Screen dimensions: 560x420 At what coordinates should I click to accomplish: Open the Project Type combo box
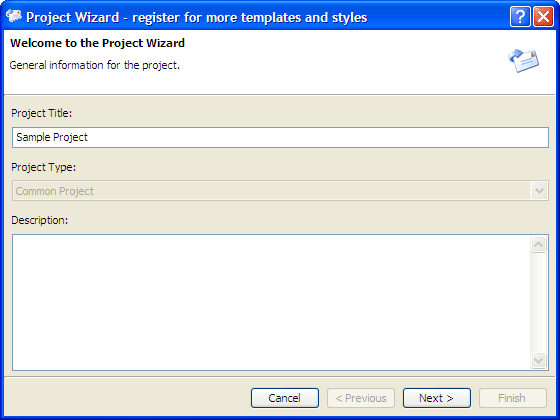click(x=280, y=191)
